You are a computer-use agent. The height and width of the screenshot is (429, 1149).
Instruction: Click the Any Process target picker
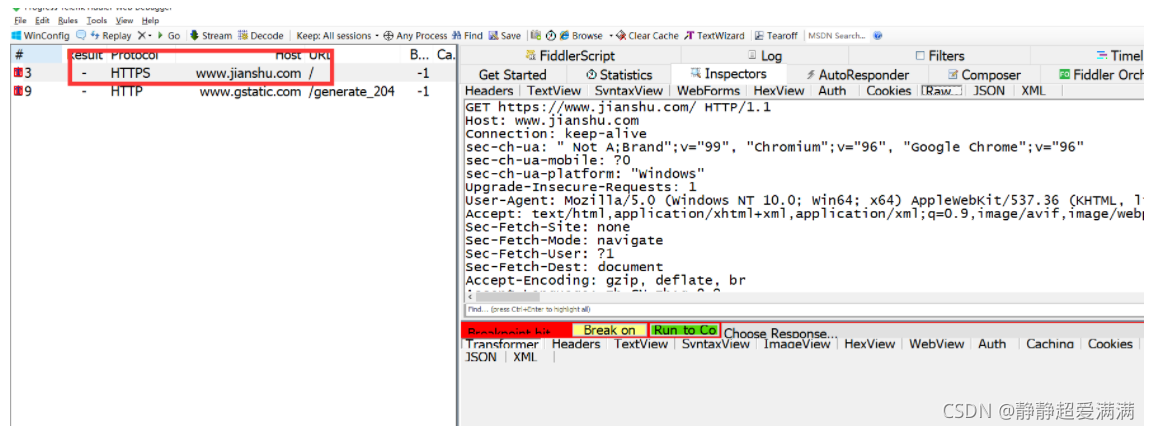click(415, 35)
